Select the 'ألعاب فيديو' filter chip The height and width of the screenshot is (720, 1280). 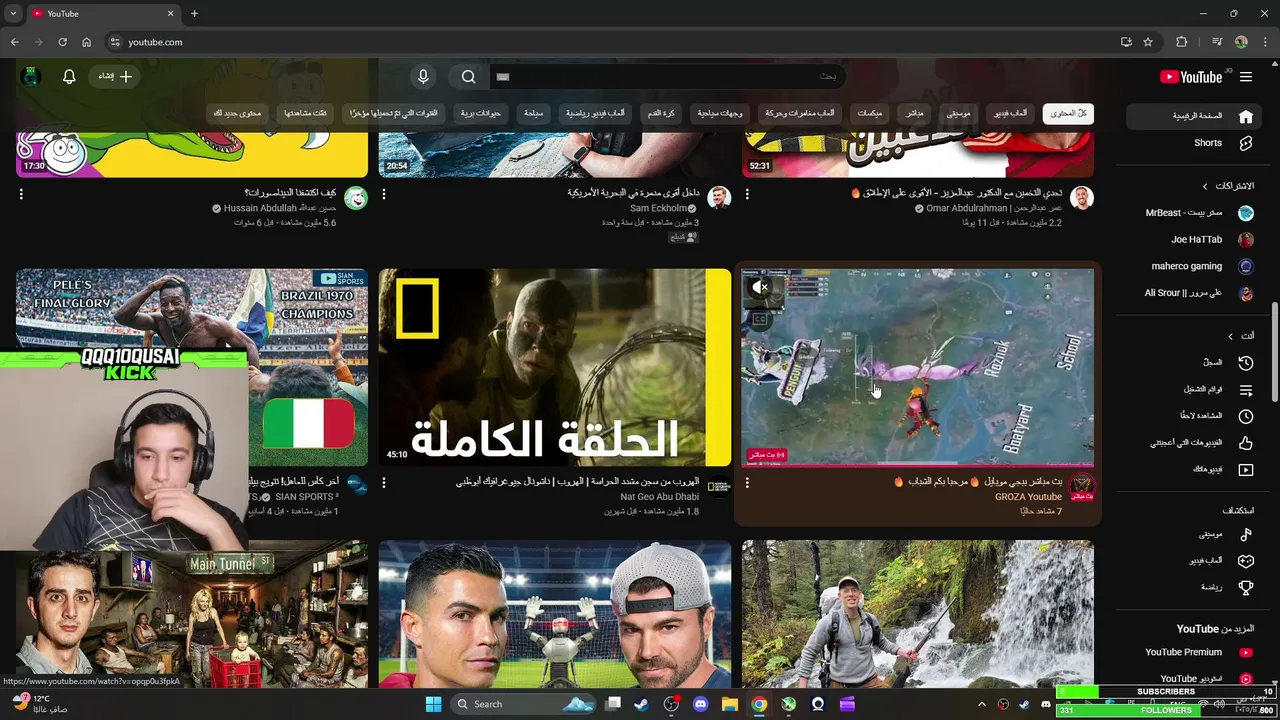pyautogui.click(x=1010, y=113)
